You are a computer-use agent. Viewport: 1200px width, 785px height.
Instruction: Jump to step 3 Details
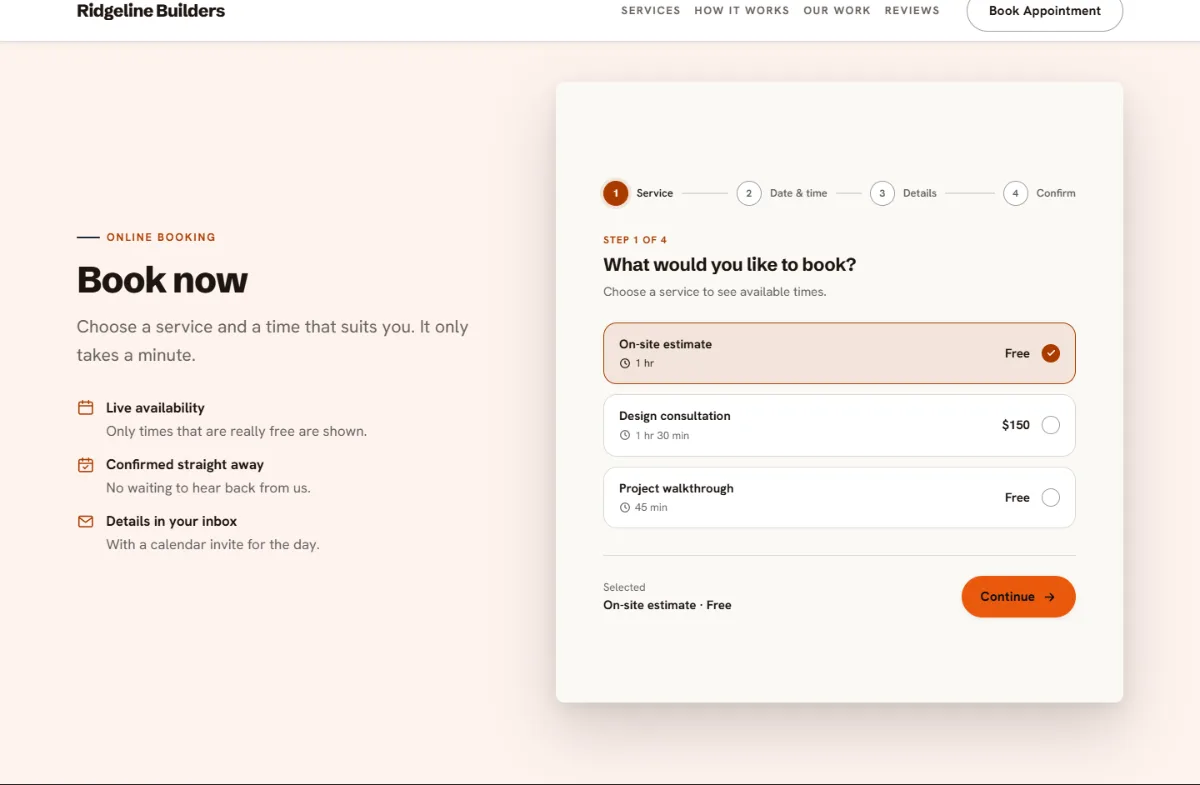pyautogui.click(x=903, y=193)
